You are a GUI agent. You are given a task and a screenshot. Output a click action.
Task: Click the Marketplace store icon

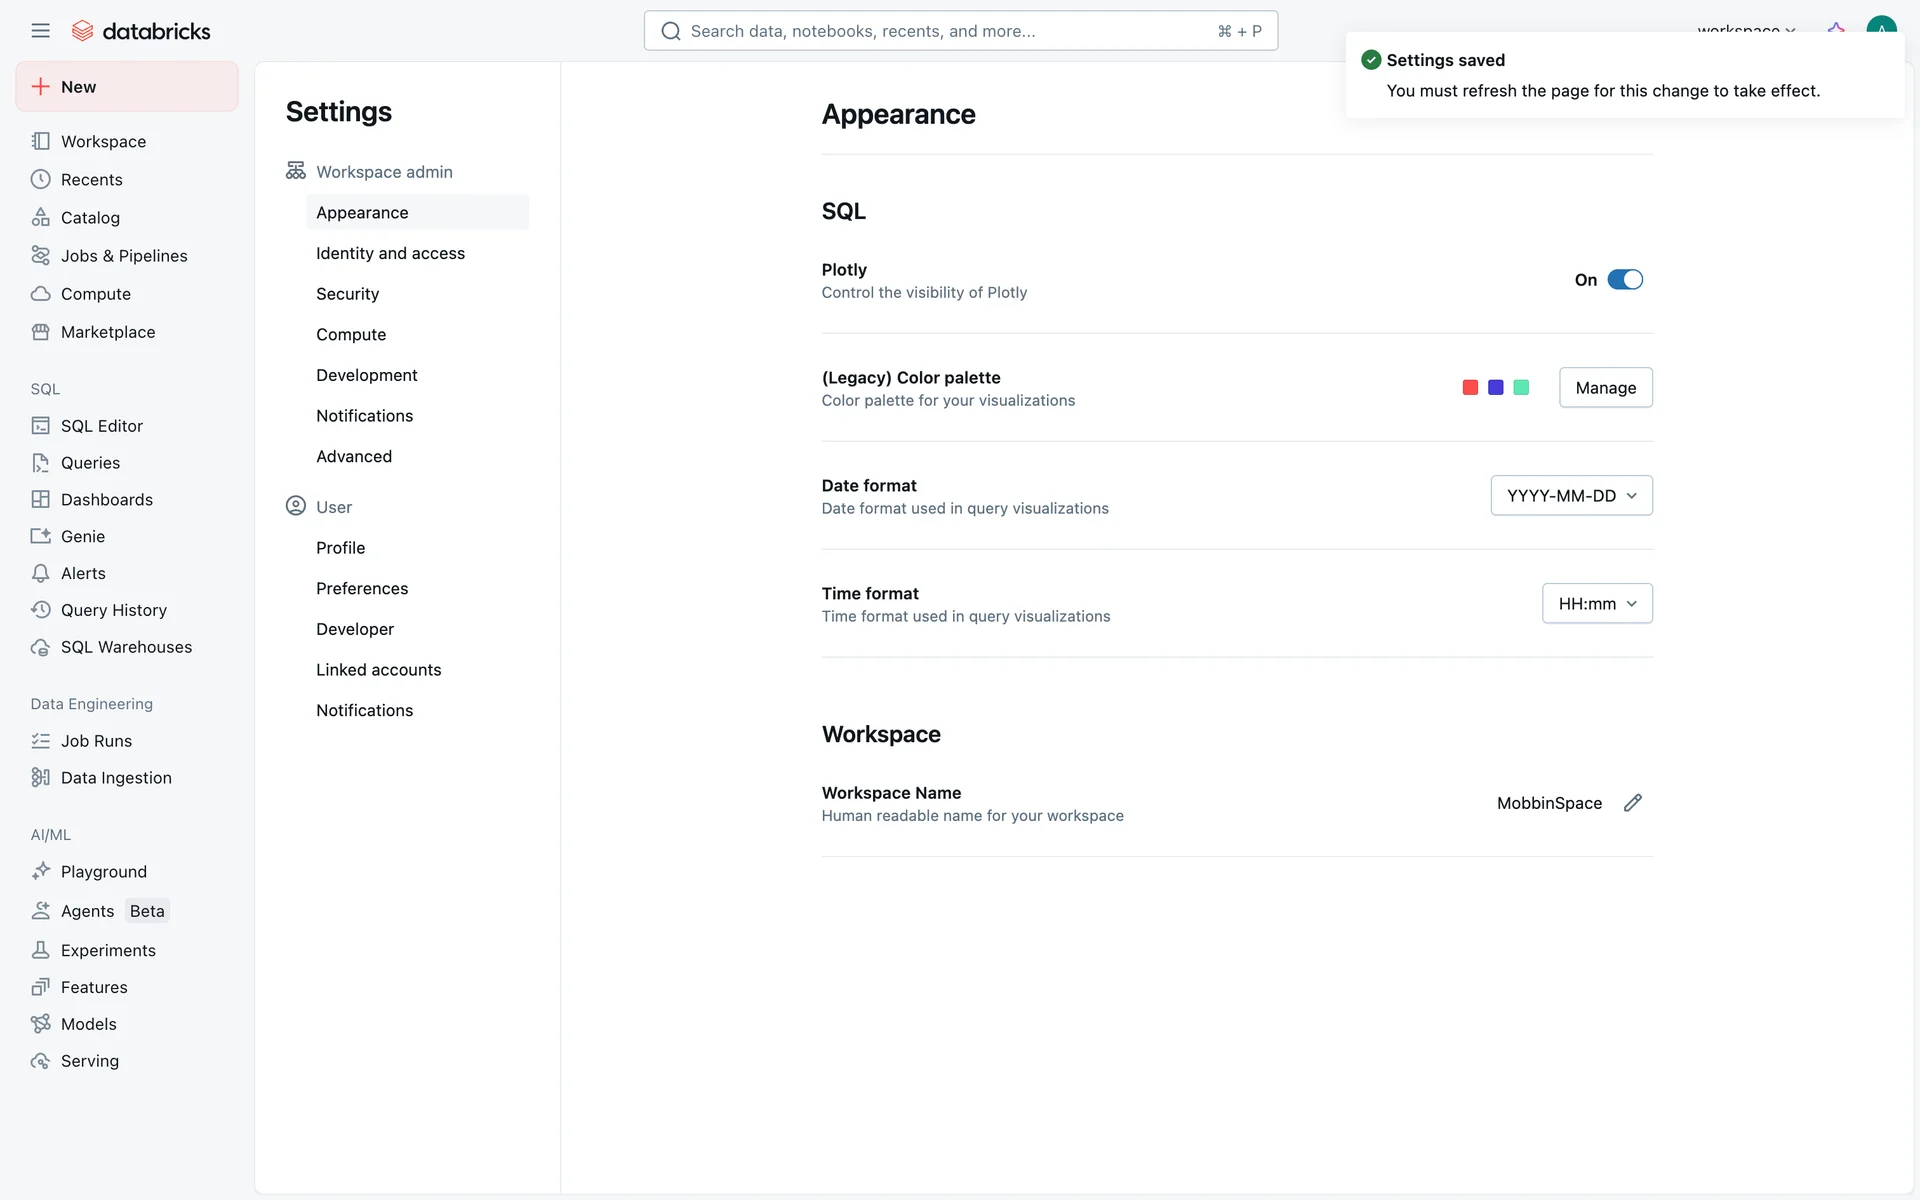(x=40, y=332)
